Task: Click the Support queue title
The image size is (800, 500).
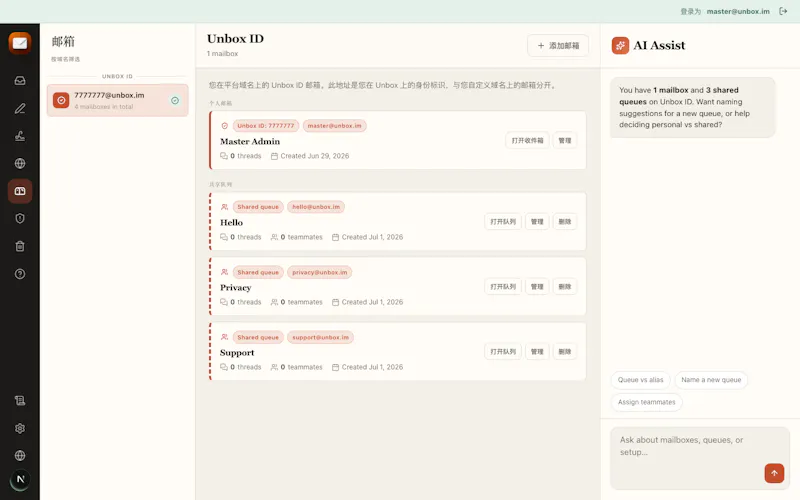Action: pyautogui.click(x=237, y=353)
